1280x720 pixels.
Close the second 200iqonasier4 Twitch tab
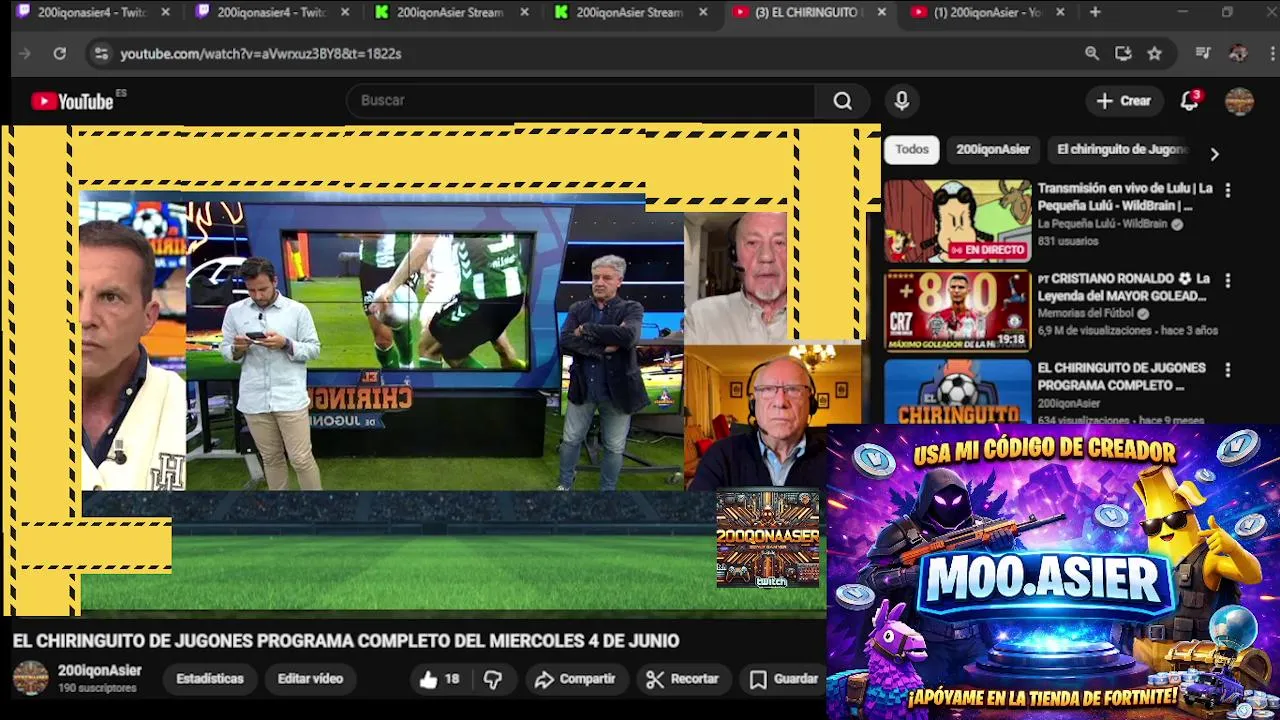tap(345, 12)
